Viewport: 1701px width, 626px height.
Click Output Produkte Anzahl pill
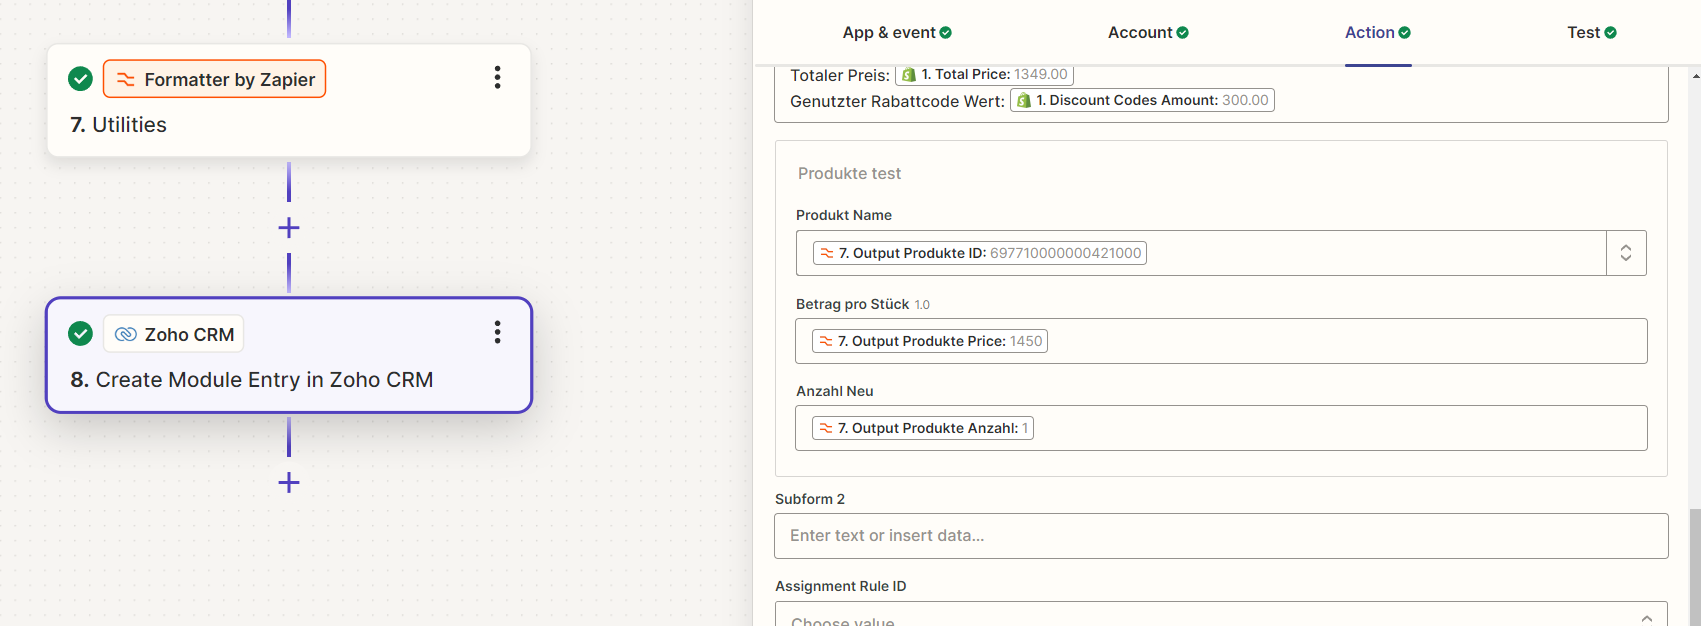point(923,428)
